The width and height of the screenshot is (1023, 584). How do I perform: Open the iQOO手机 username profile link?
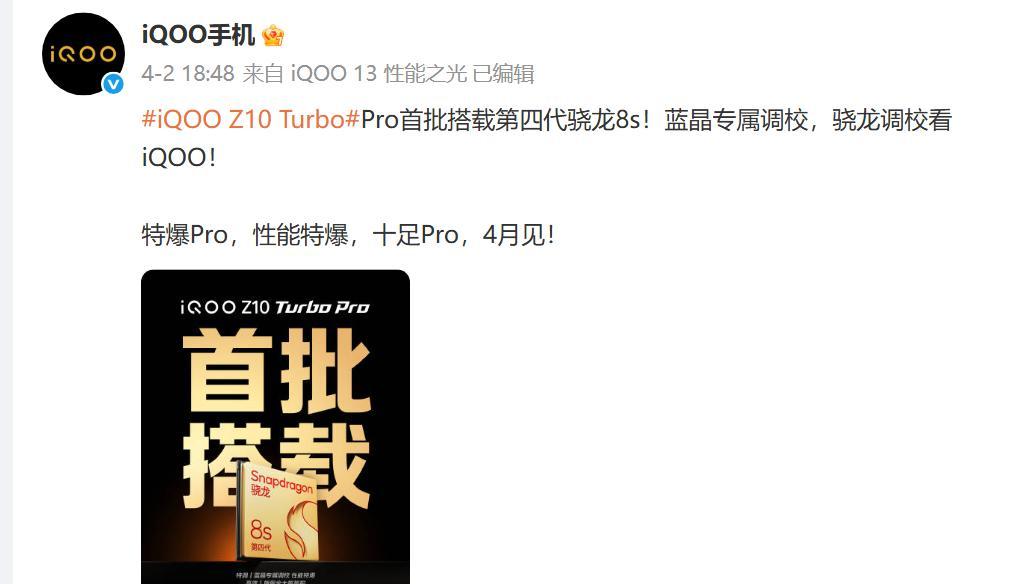pyautogui.click(x=198, y=35)
